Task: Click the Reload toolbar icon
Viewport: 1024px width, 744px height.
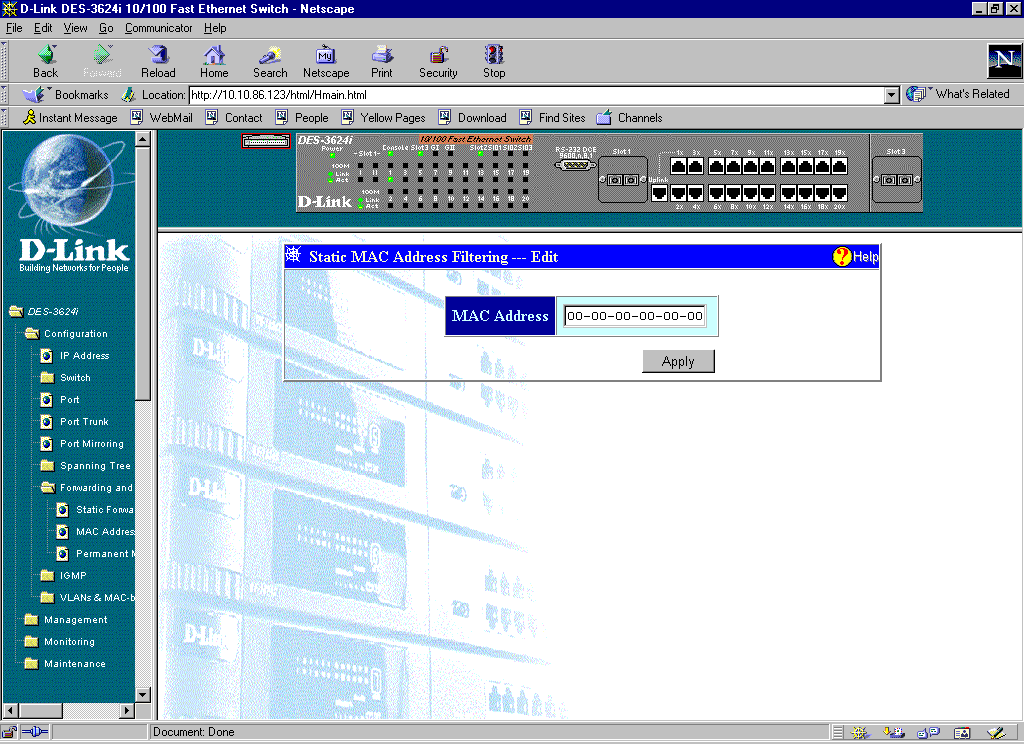Action: [x=158, y=55]
